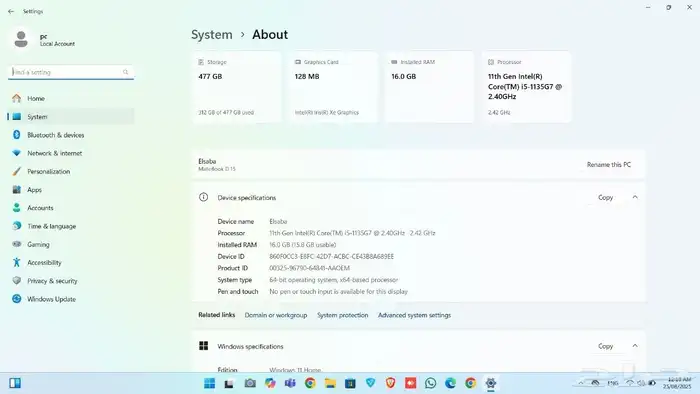This screenshot has width=700, height=394.
Task: Open the Domain or workgroup link
Action: click(x=276, y=315)
